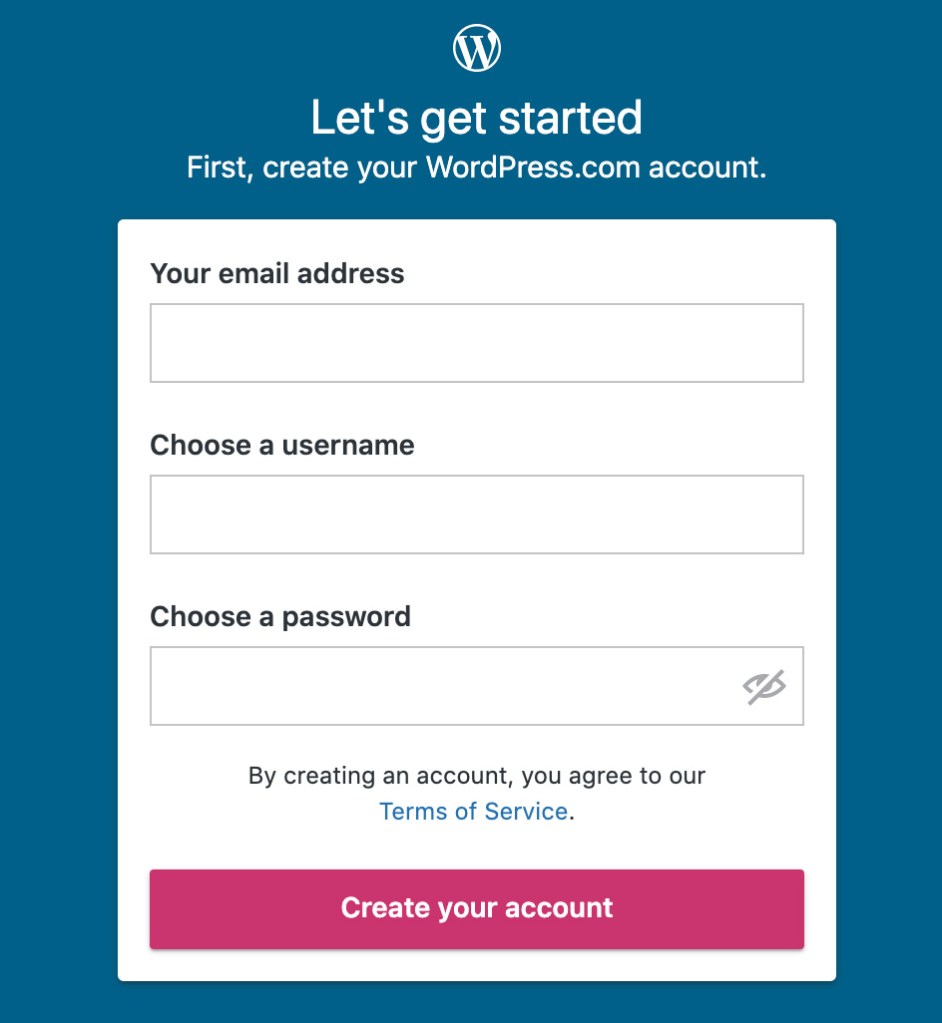Select the hidden-password eye icon inside the password box

(763, 685)
